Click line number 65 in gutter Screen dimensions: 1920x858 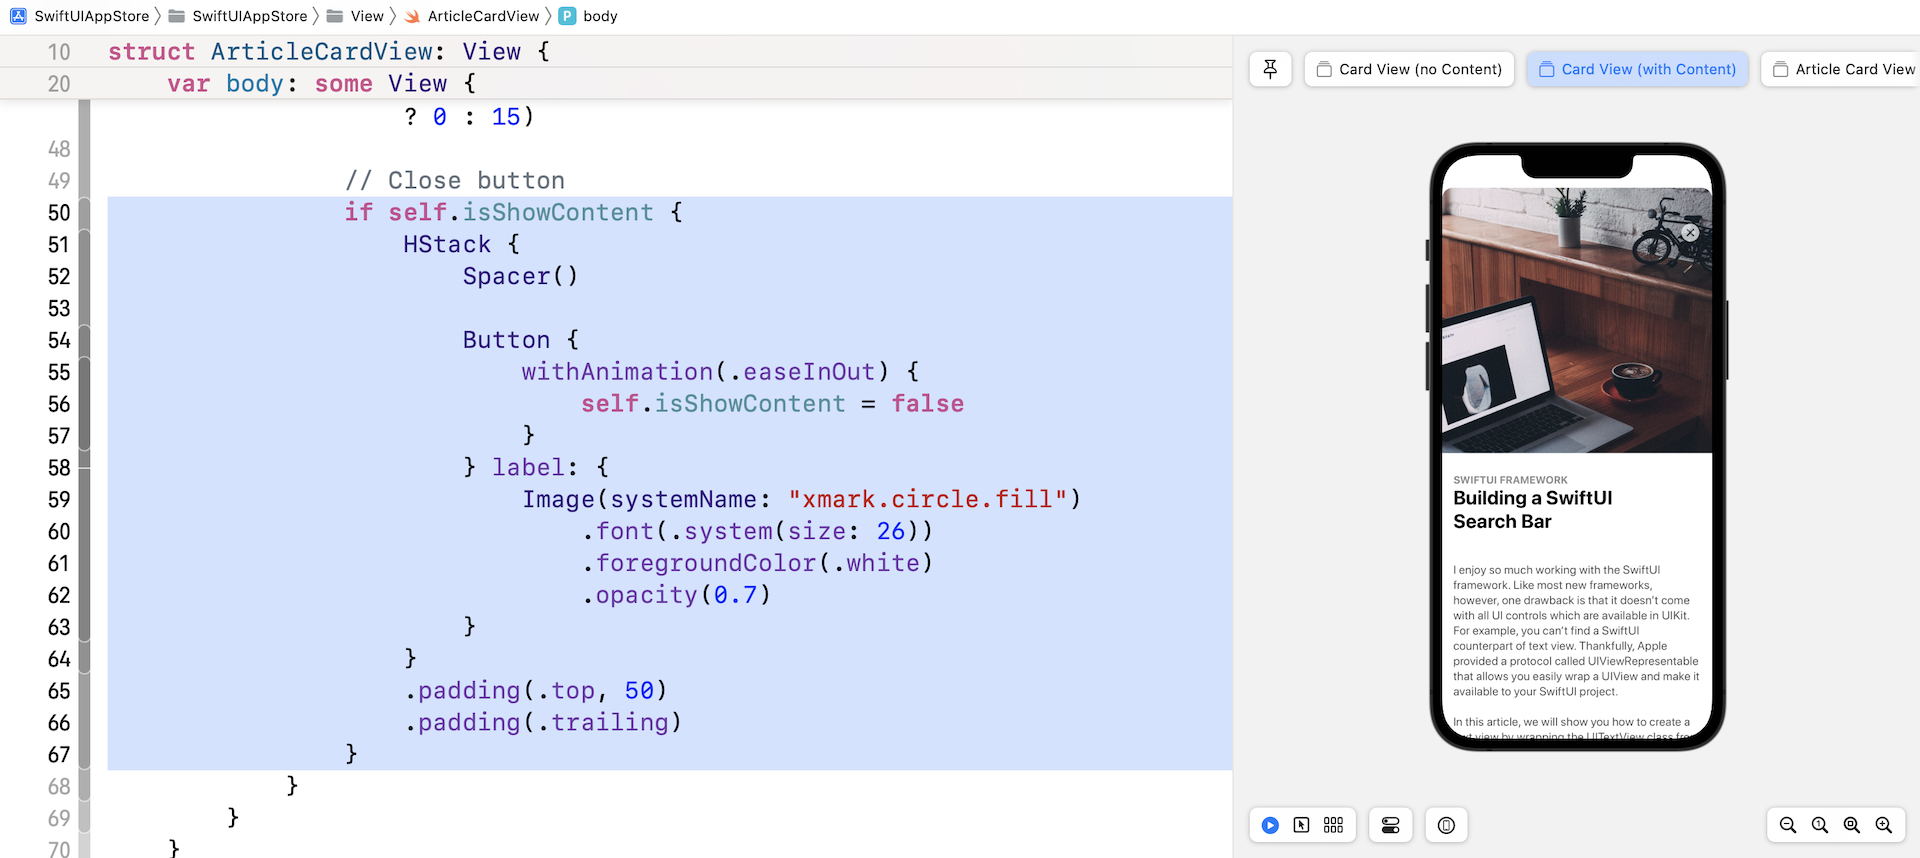59,691
